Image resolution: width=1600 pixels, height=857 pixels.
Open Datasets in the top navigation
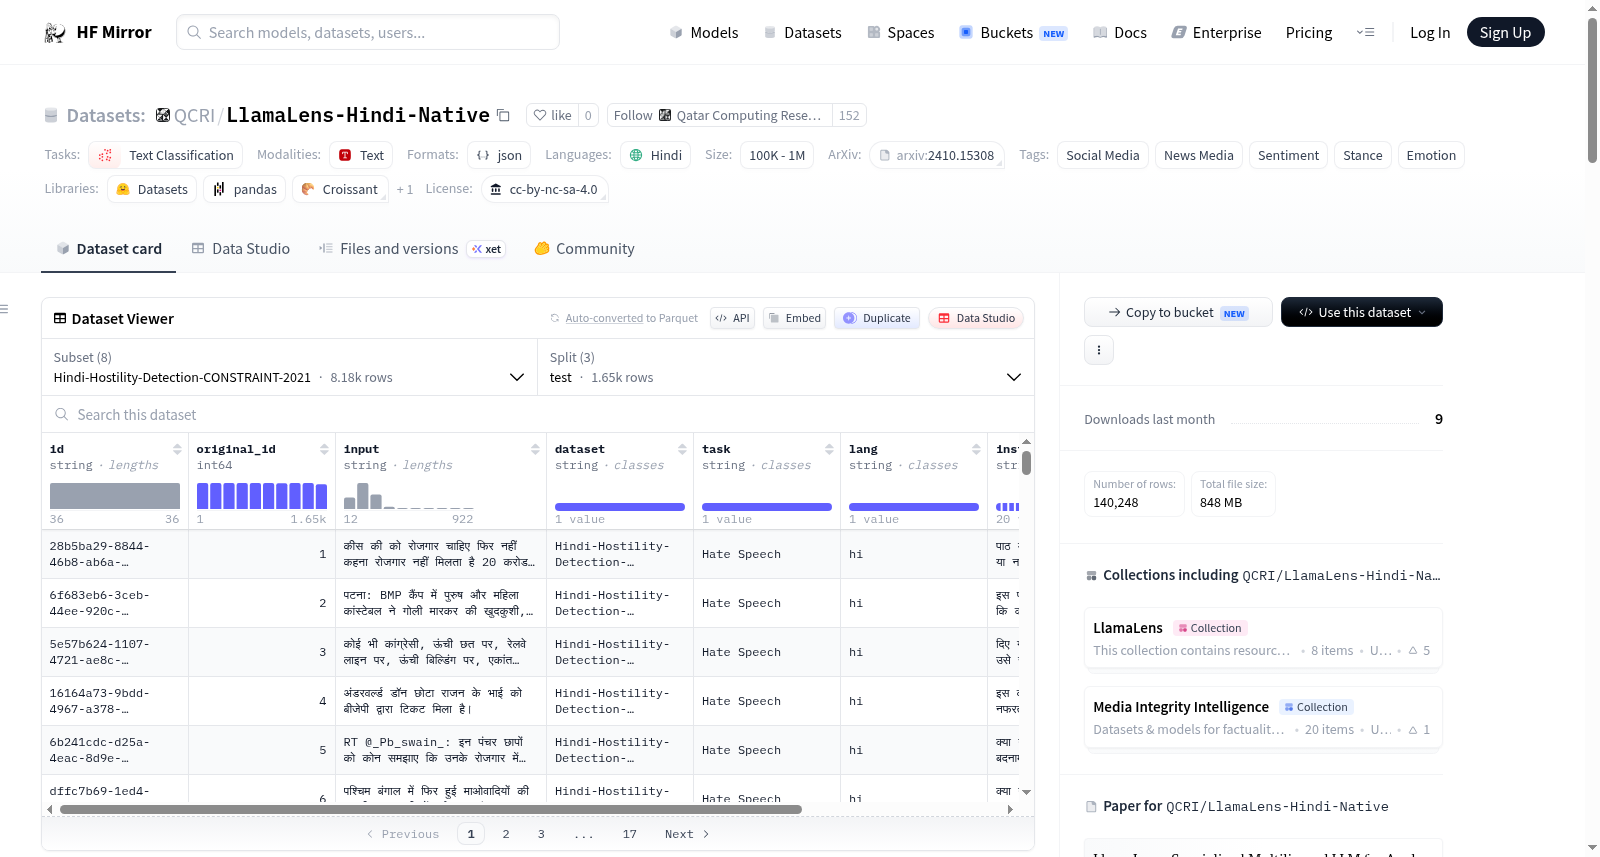point(803,33)
